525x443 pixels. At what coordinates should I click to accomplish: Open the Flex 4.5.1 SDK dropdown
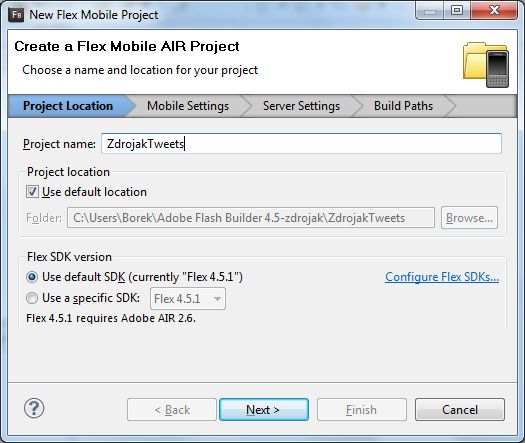[188, 298]
